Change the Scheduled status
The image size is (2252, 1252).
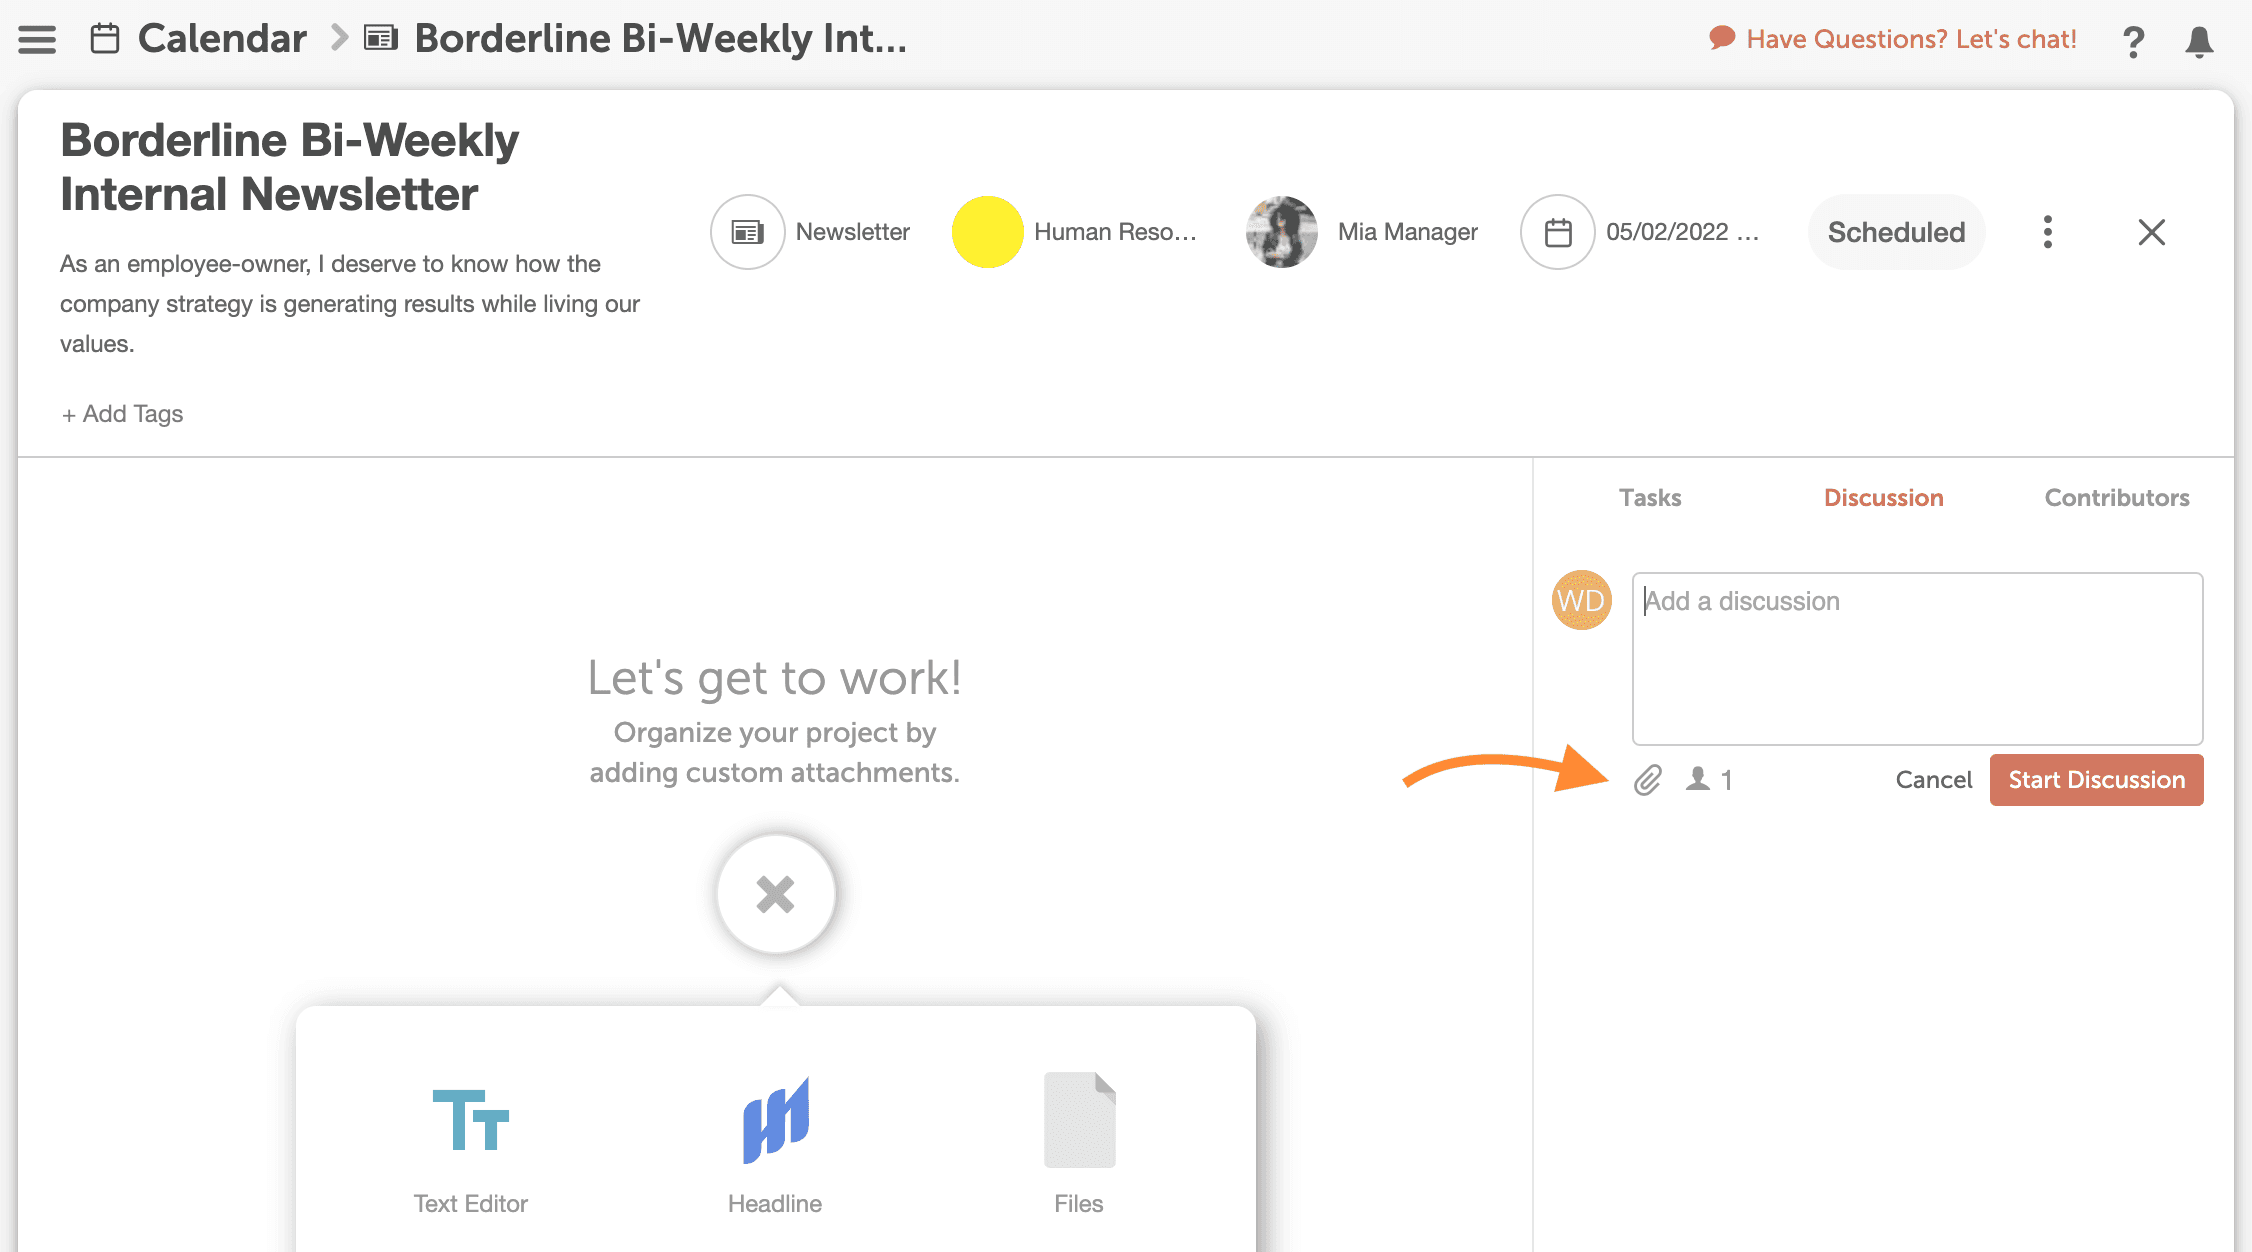click(x=1896, y=232)
